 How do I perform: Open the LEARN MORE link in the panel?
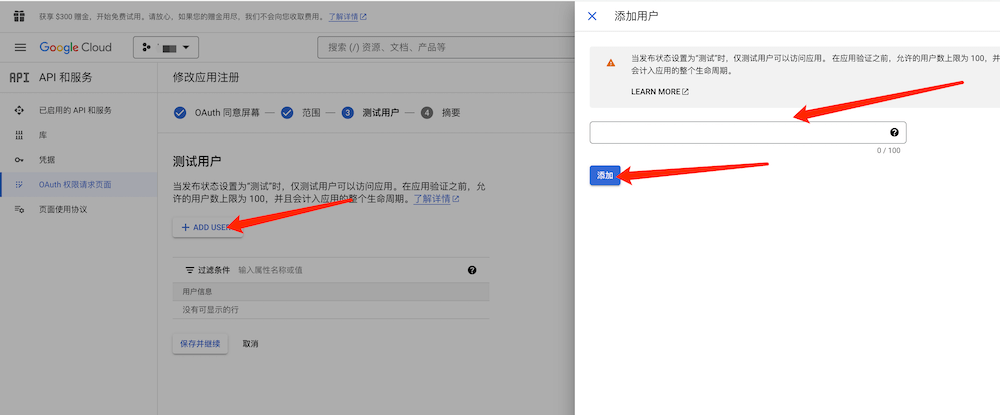point(659,91)
